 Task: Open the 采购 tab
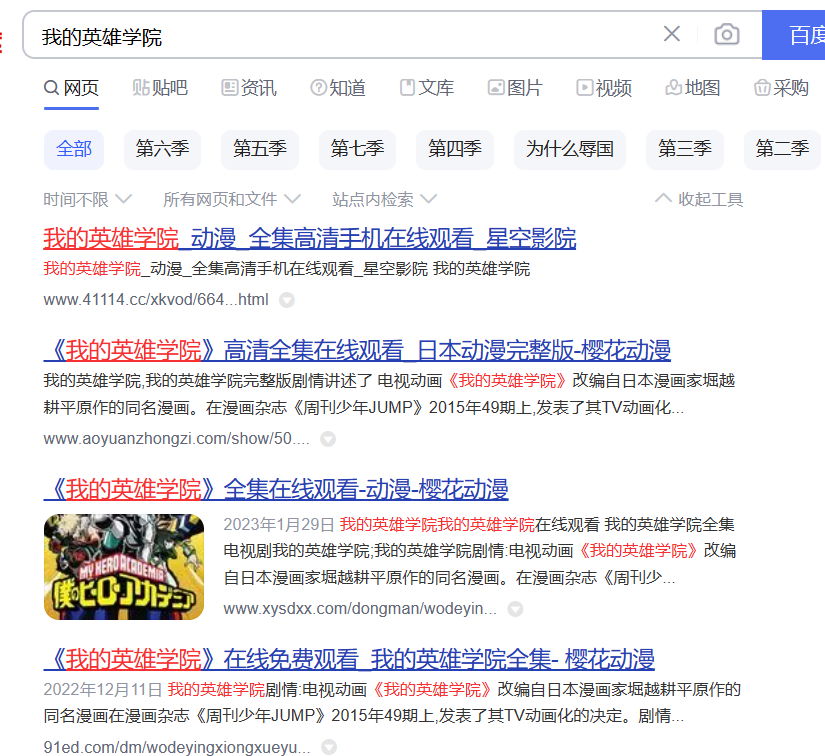tap(781, 88)
